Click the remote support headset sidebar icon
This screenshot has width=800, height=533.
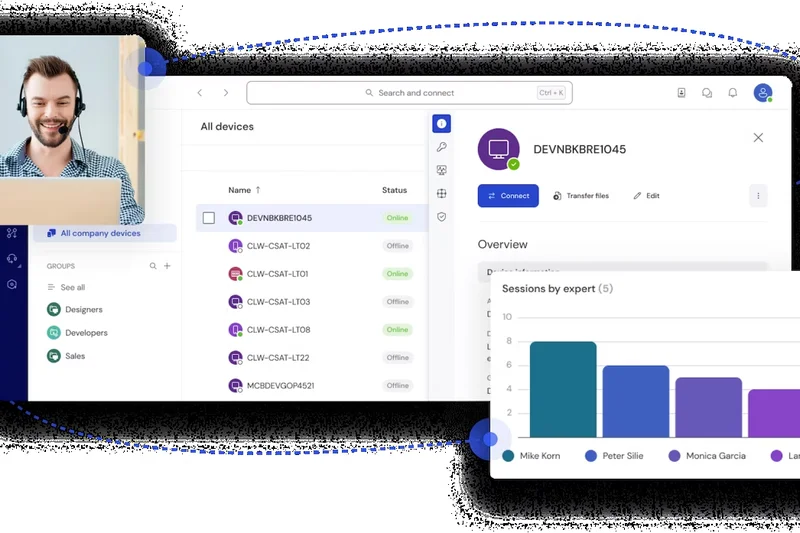pyautogui.click(x=12, y=259)
